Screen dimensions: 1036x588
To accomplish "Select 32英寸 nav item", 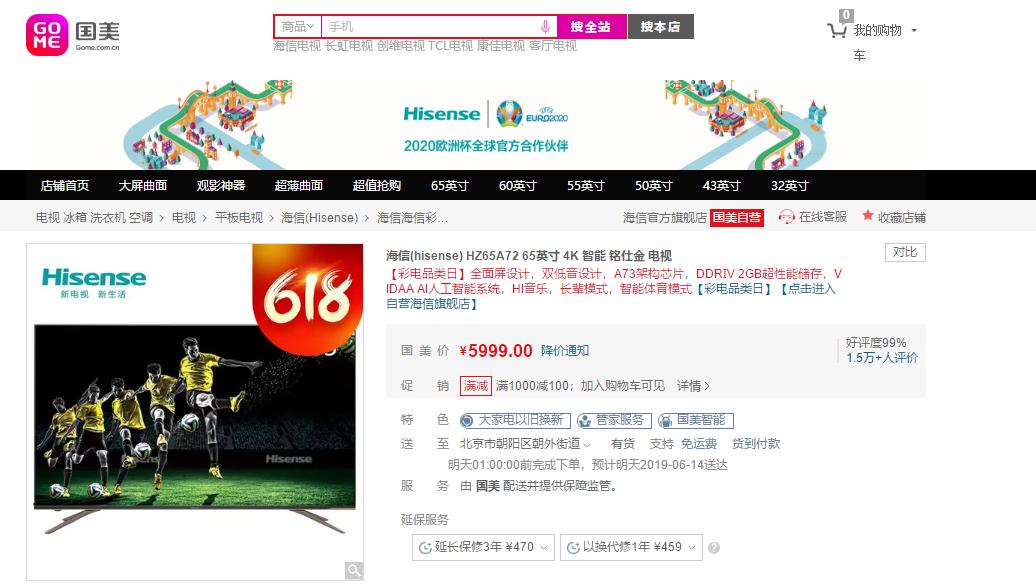I will (790, 186).
